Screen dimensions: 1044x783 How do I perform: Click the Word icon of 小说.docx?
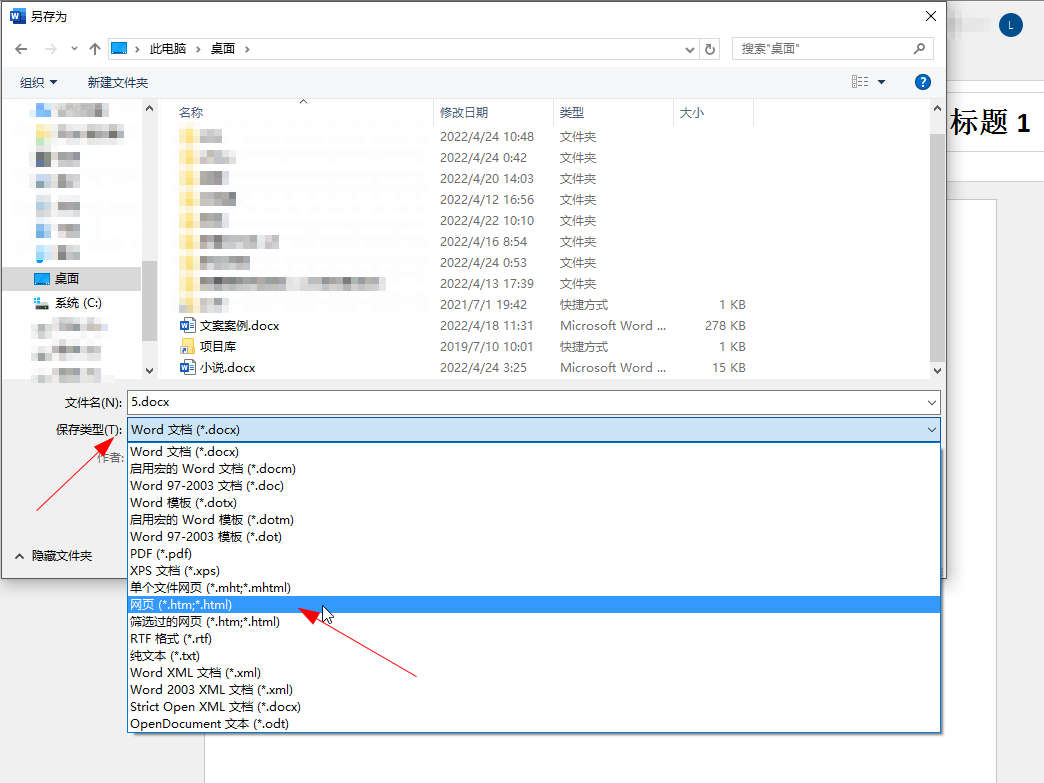[187, 368]
